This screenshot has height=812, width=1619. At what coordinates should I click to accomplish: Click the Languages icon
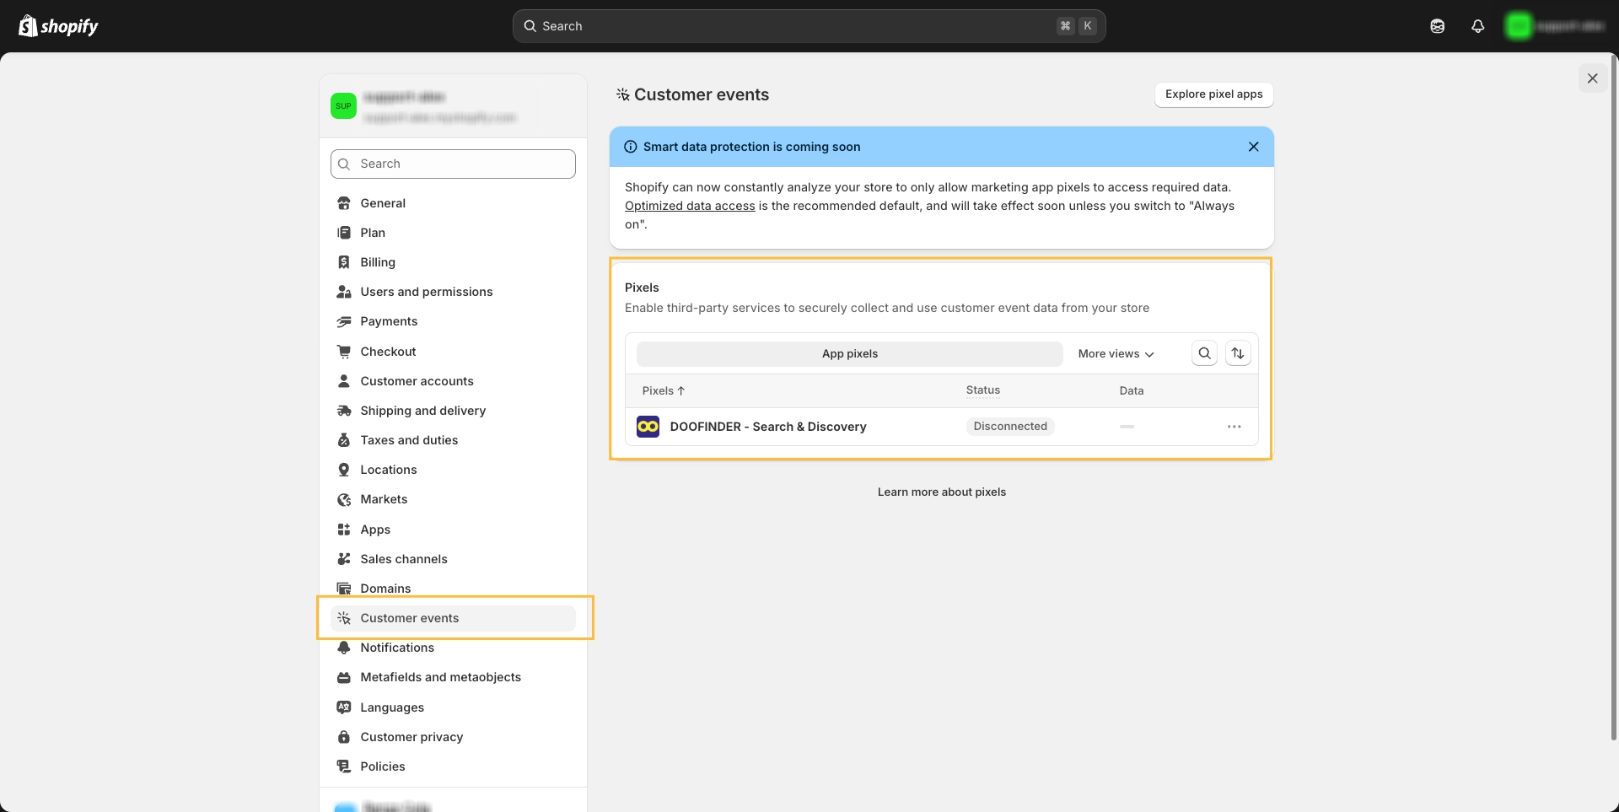[344, 707]
